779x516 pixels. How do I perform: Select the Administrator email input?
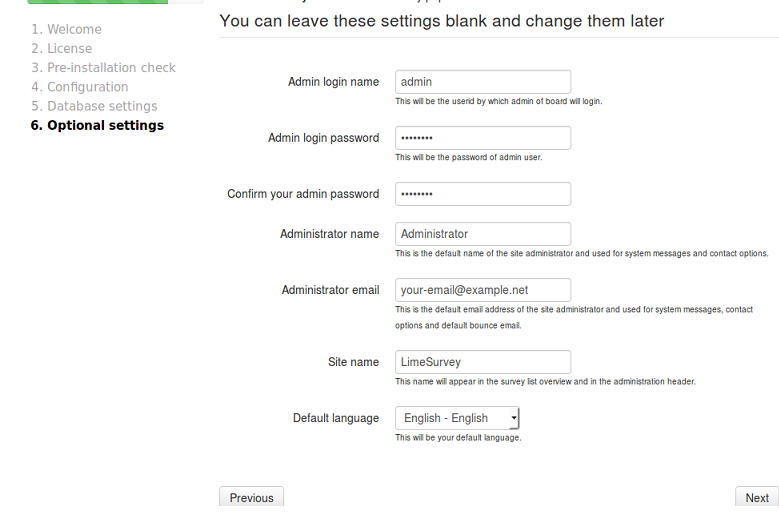483,290
